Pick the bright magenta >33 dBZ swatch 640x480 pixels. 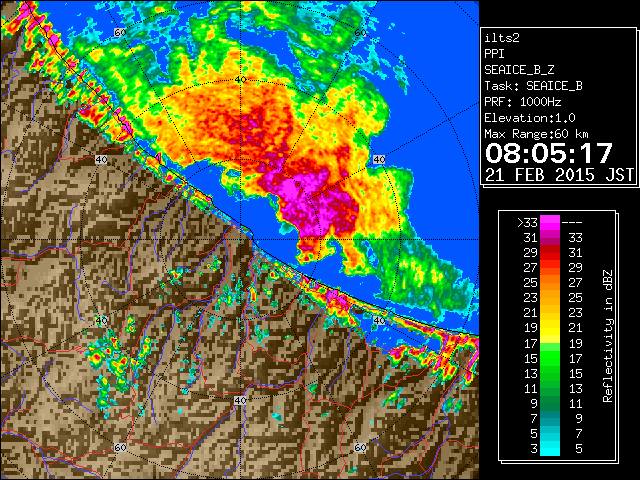pos(550,223)
